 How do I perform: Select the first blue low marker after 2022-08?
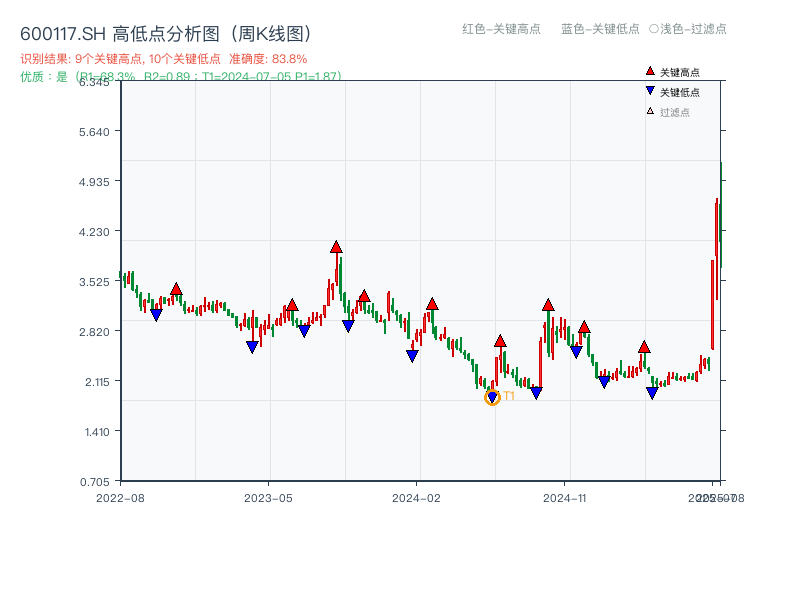pyautogui.click(x=156, y=315)
